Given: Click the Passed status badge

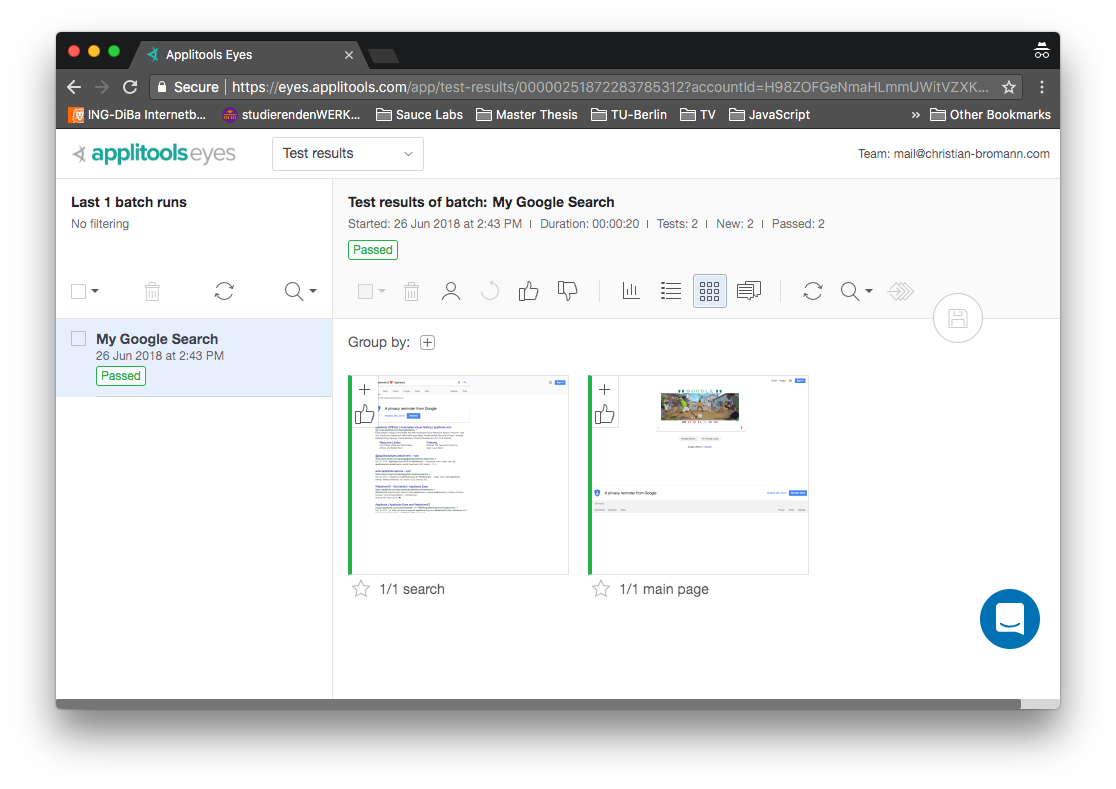Looking at the screenshot, I should point(372,249).
